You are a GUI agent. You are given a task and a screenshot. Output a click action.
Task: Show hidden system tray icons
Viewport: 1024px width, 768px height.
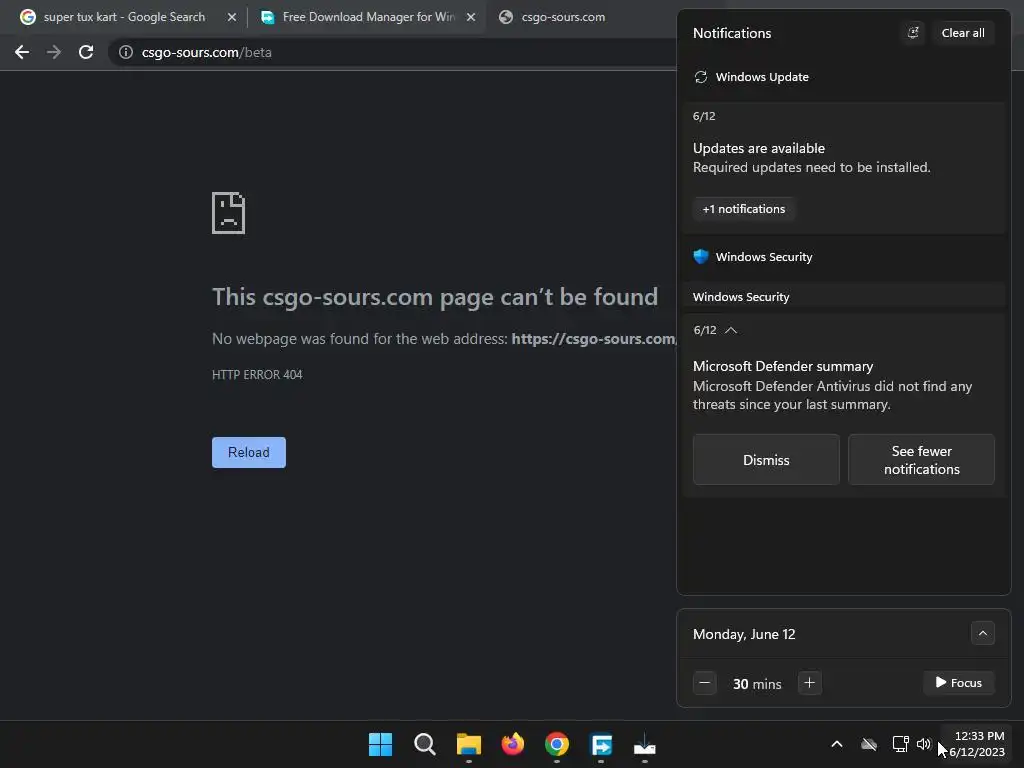[837, 744]
